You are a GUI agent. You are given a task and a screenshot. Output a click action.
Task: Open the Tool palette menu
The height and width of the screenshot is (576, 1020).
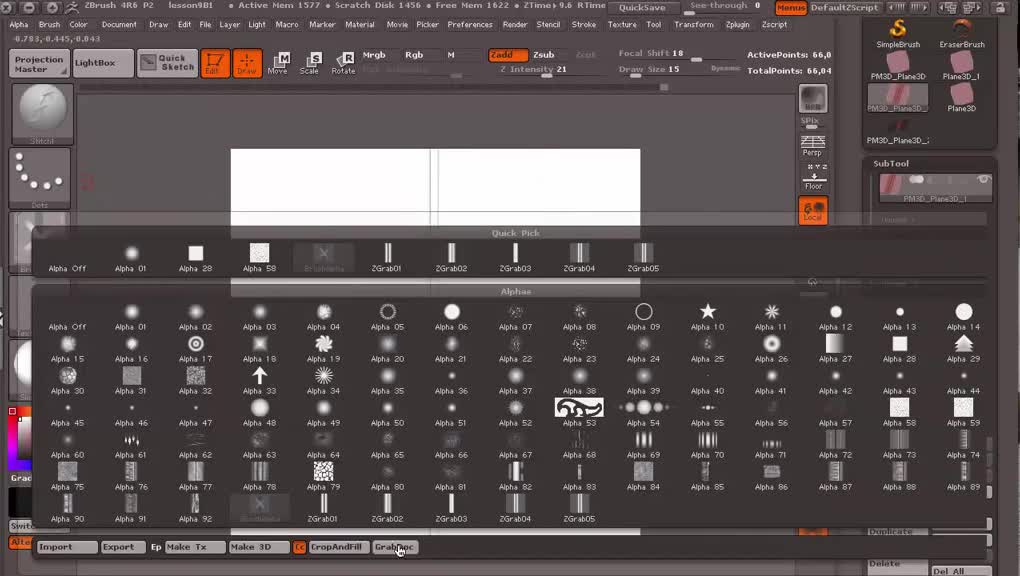654,25
